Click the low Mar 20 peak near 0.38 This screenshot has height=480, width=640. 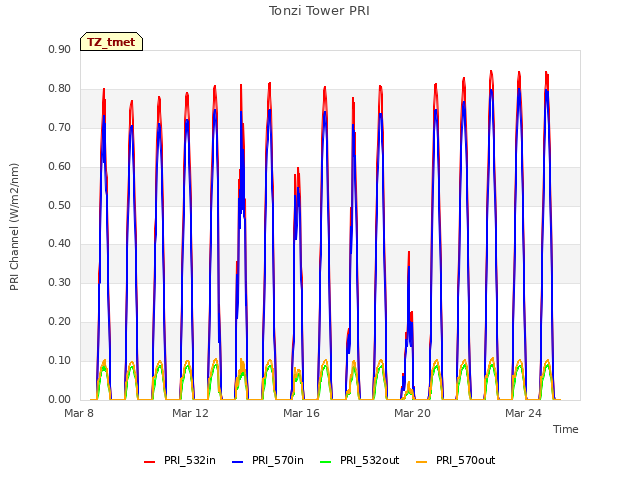(409, 252)
